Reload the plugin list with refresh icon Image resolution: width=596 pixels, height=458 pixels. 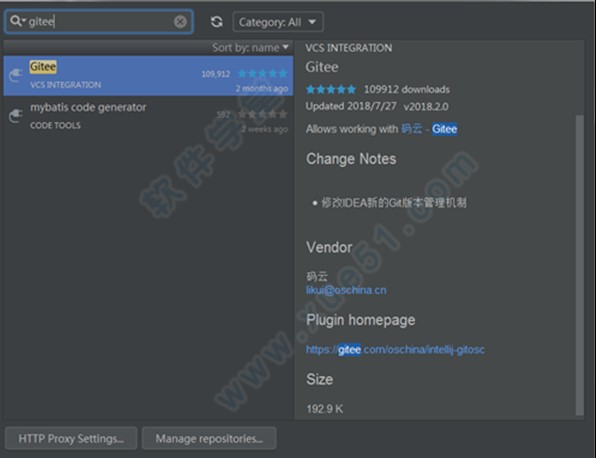tap(217, 22)
